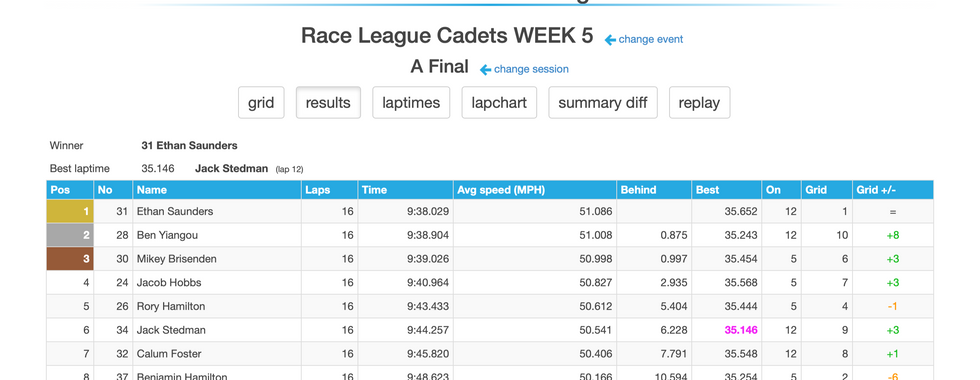Click the gold first-place position cell
Screen dimensions: 980x380
click(x=70, y=211)
